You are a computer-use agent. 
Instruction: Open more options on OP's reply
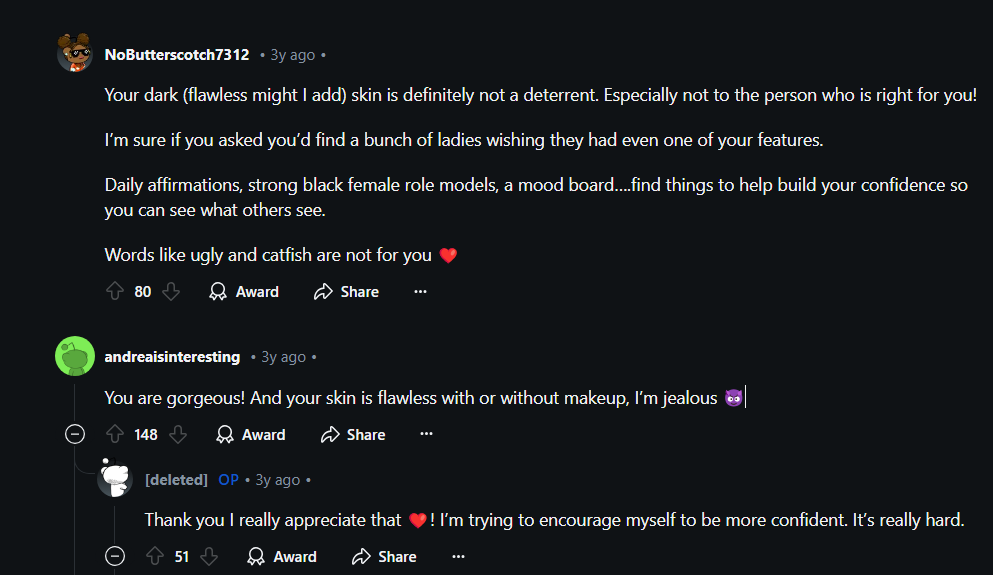(458, 557)
